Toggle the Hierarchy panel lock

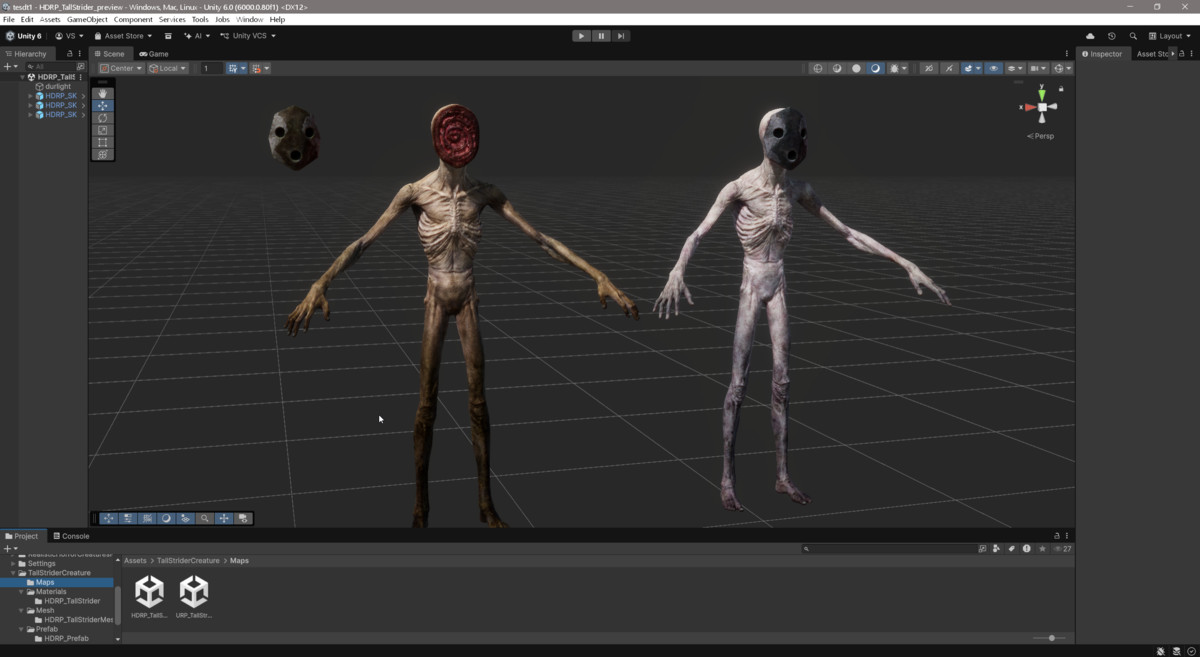[69, 54]
